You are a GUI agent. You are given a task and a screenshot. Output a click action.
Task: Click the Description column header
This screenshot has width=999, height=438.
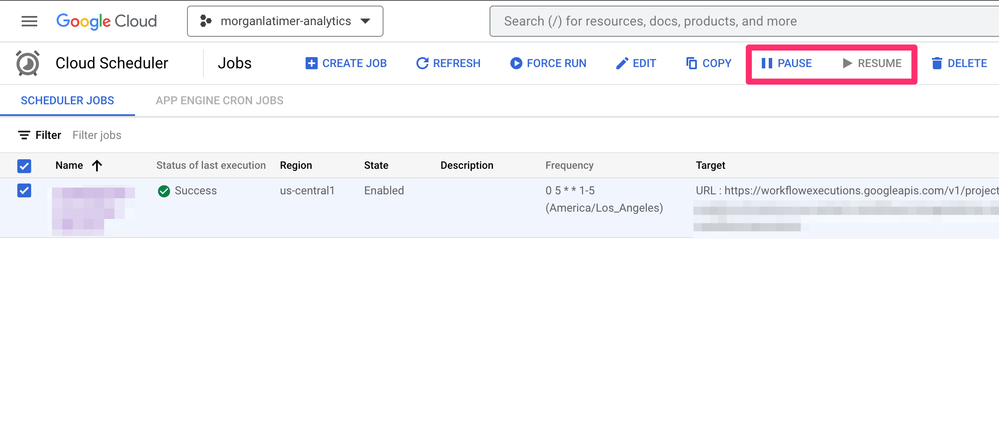(466, 165)
